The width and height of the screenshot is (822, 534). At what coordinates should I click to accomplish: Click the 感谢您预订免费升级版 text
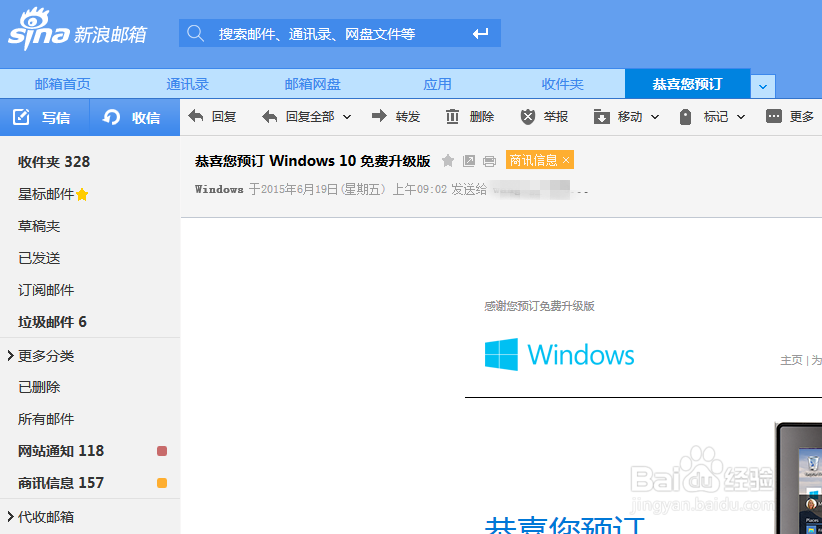(539, 306)
